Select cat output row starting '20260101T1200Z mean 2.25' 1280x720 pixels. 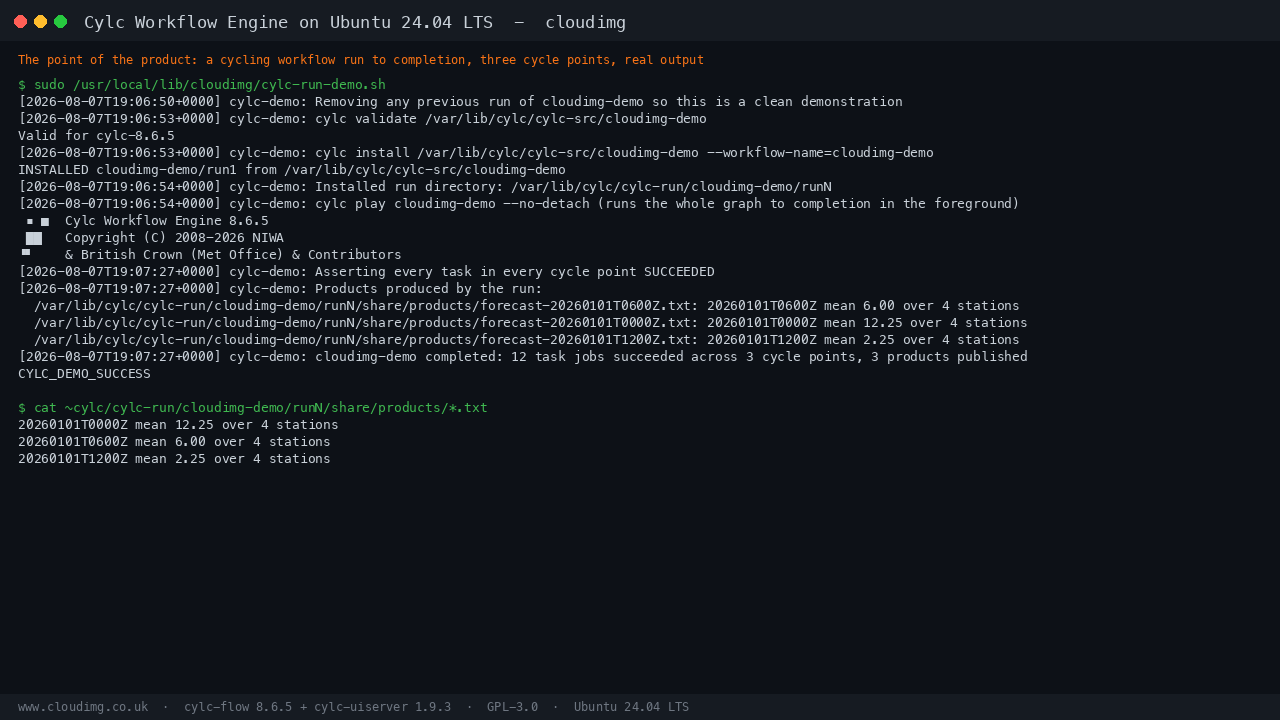174,459
